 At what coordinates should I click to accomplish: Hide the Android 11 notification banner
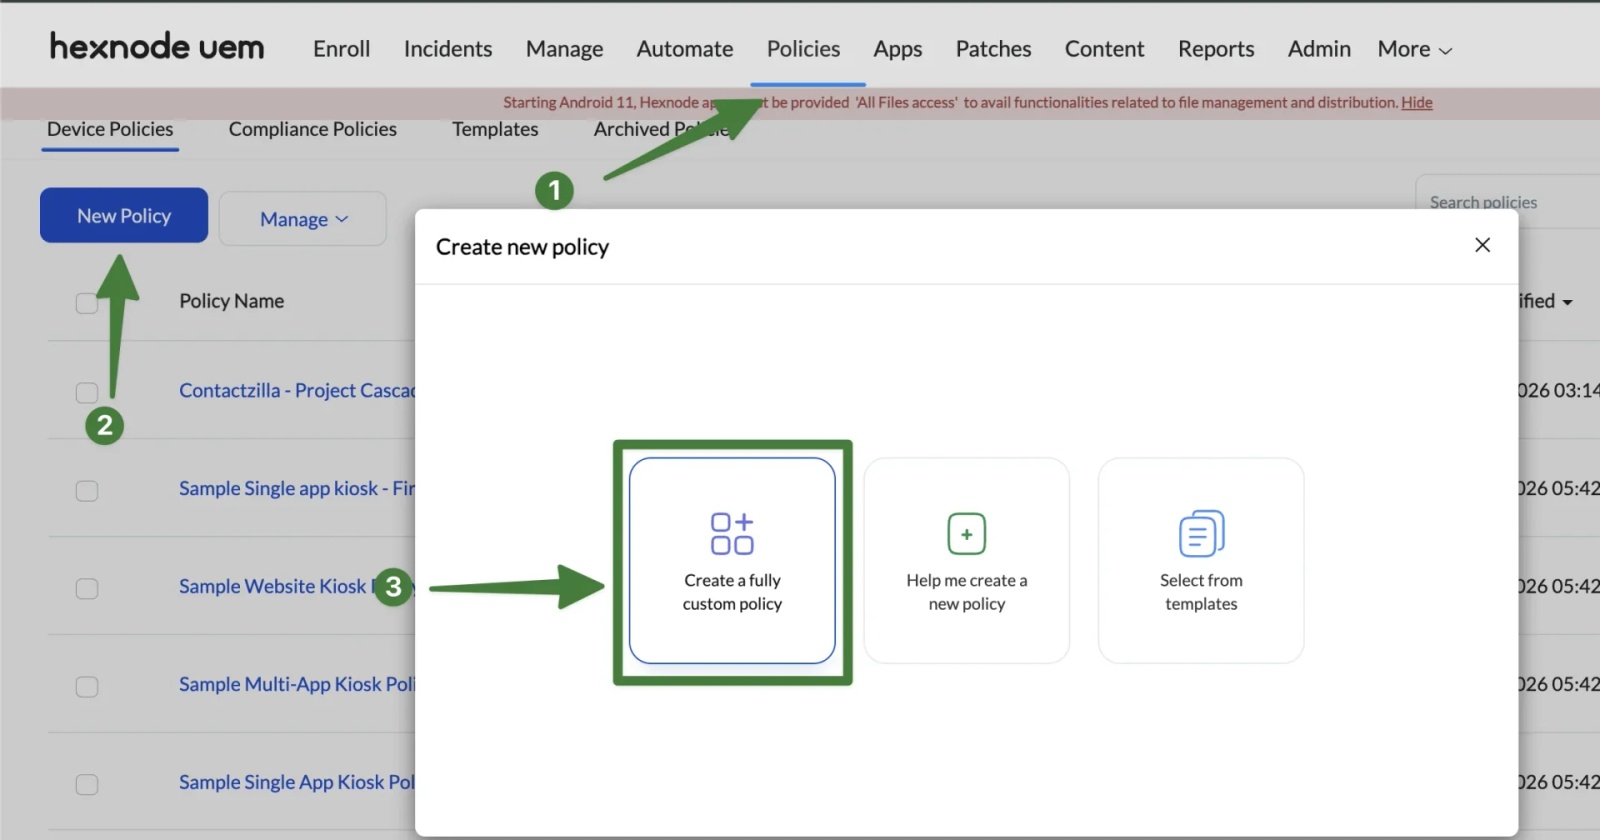[x=1416, y=102]
